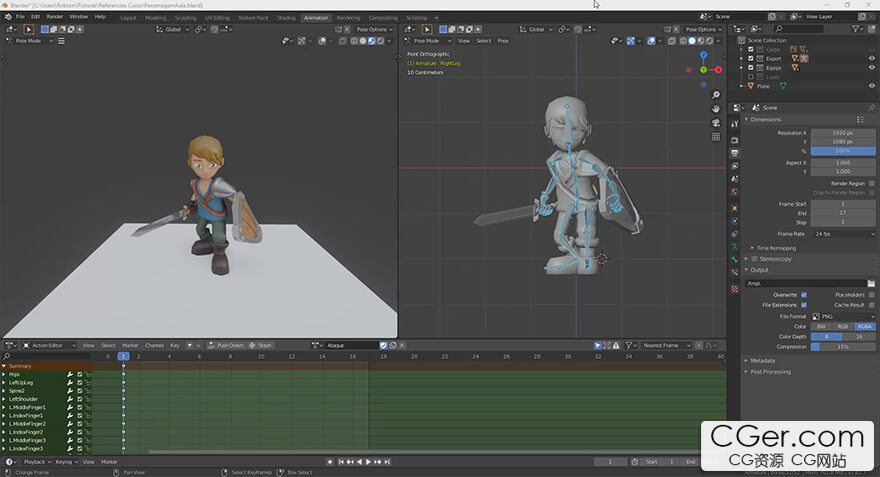Click the fake user shield next to Ataque
The height and width of the screenshot is (477, 880).
(383, 345)
